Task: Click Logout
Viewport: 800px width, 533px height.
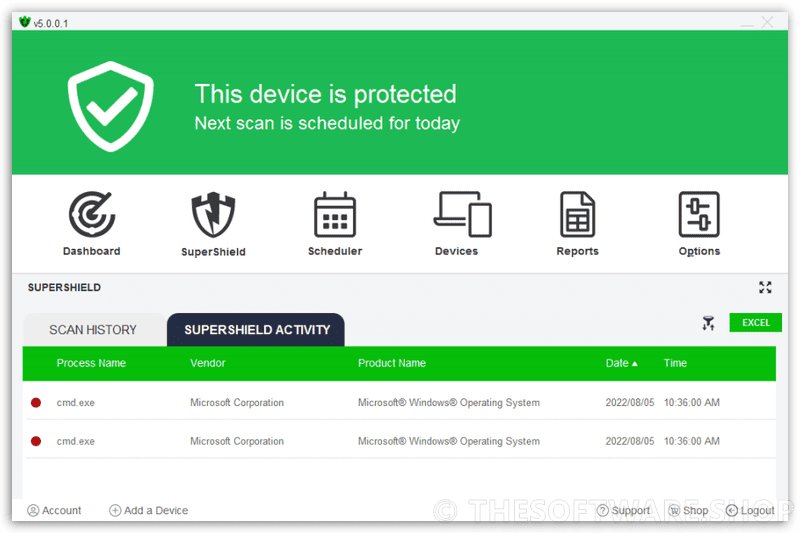Action: 750,510
